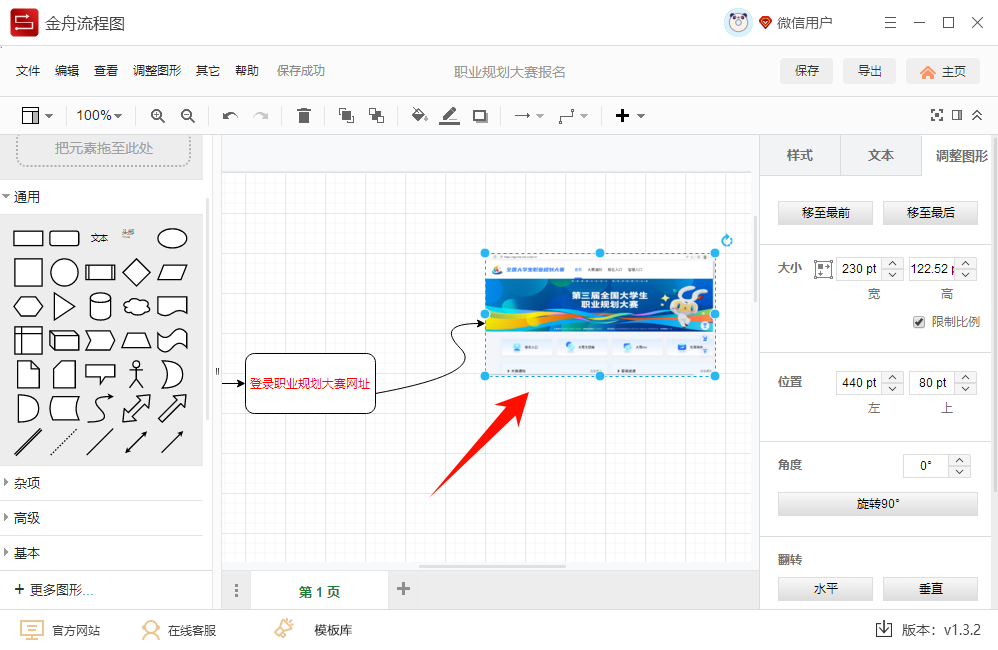Uncheck the 限制比例 checkbox
This screenshot has width=998, height=650.
pyautogui.click(x=917, y=321)
